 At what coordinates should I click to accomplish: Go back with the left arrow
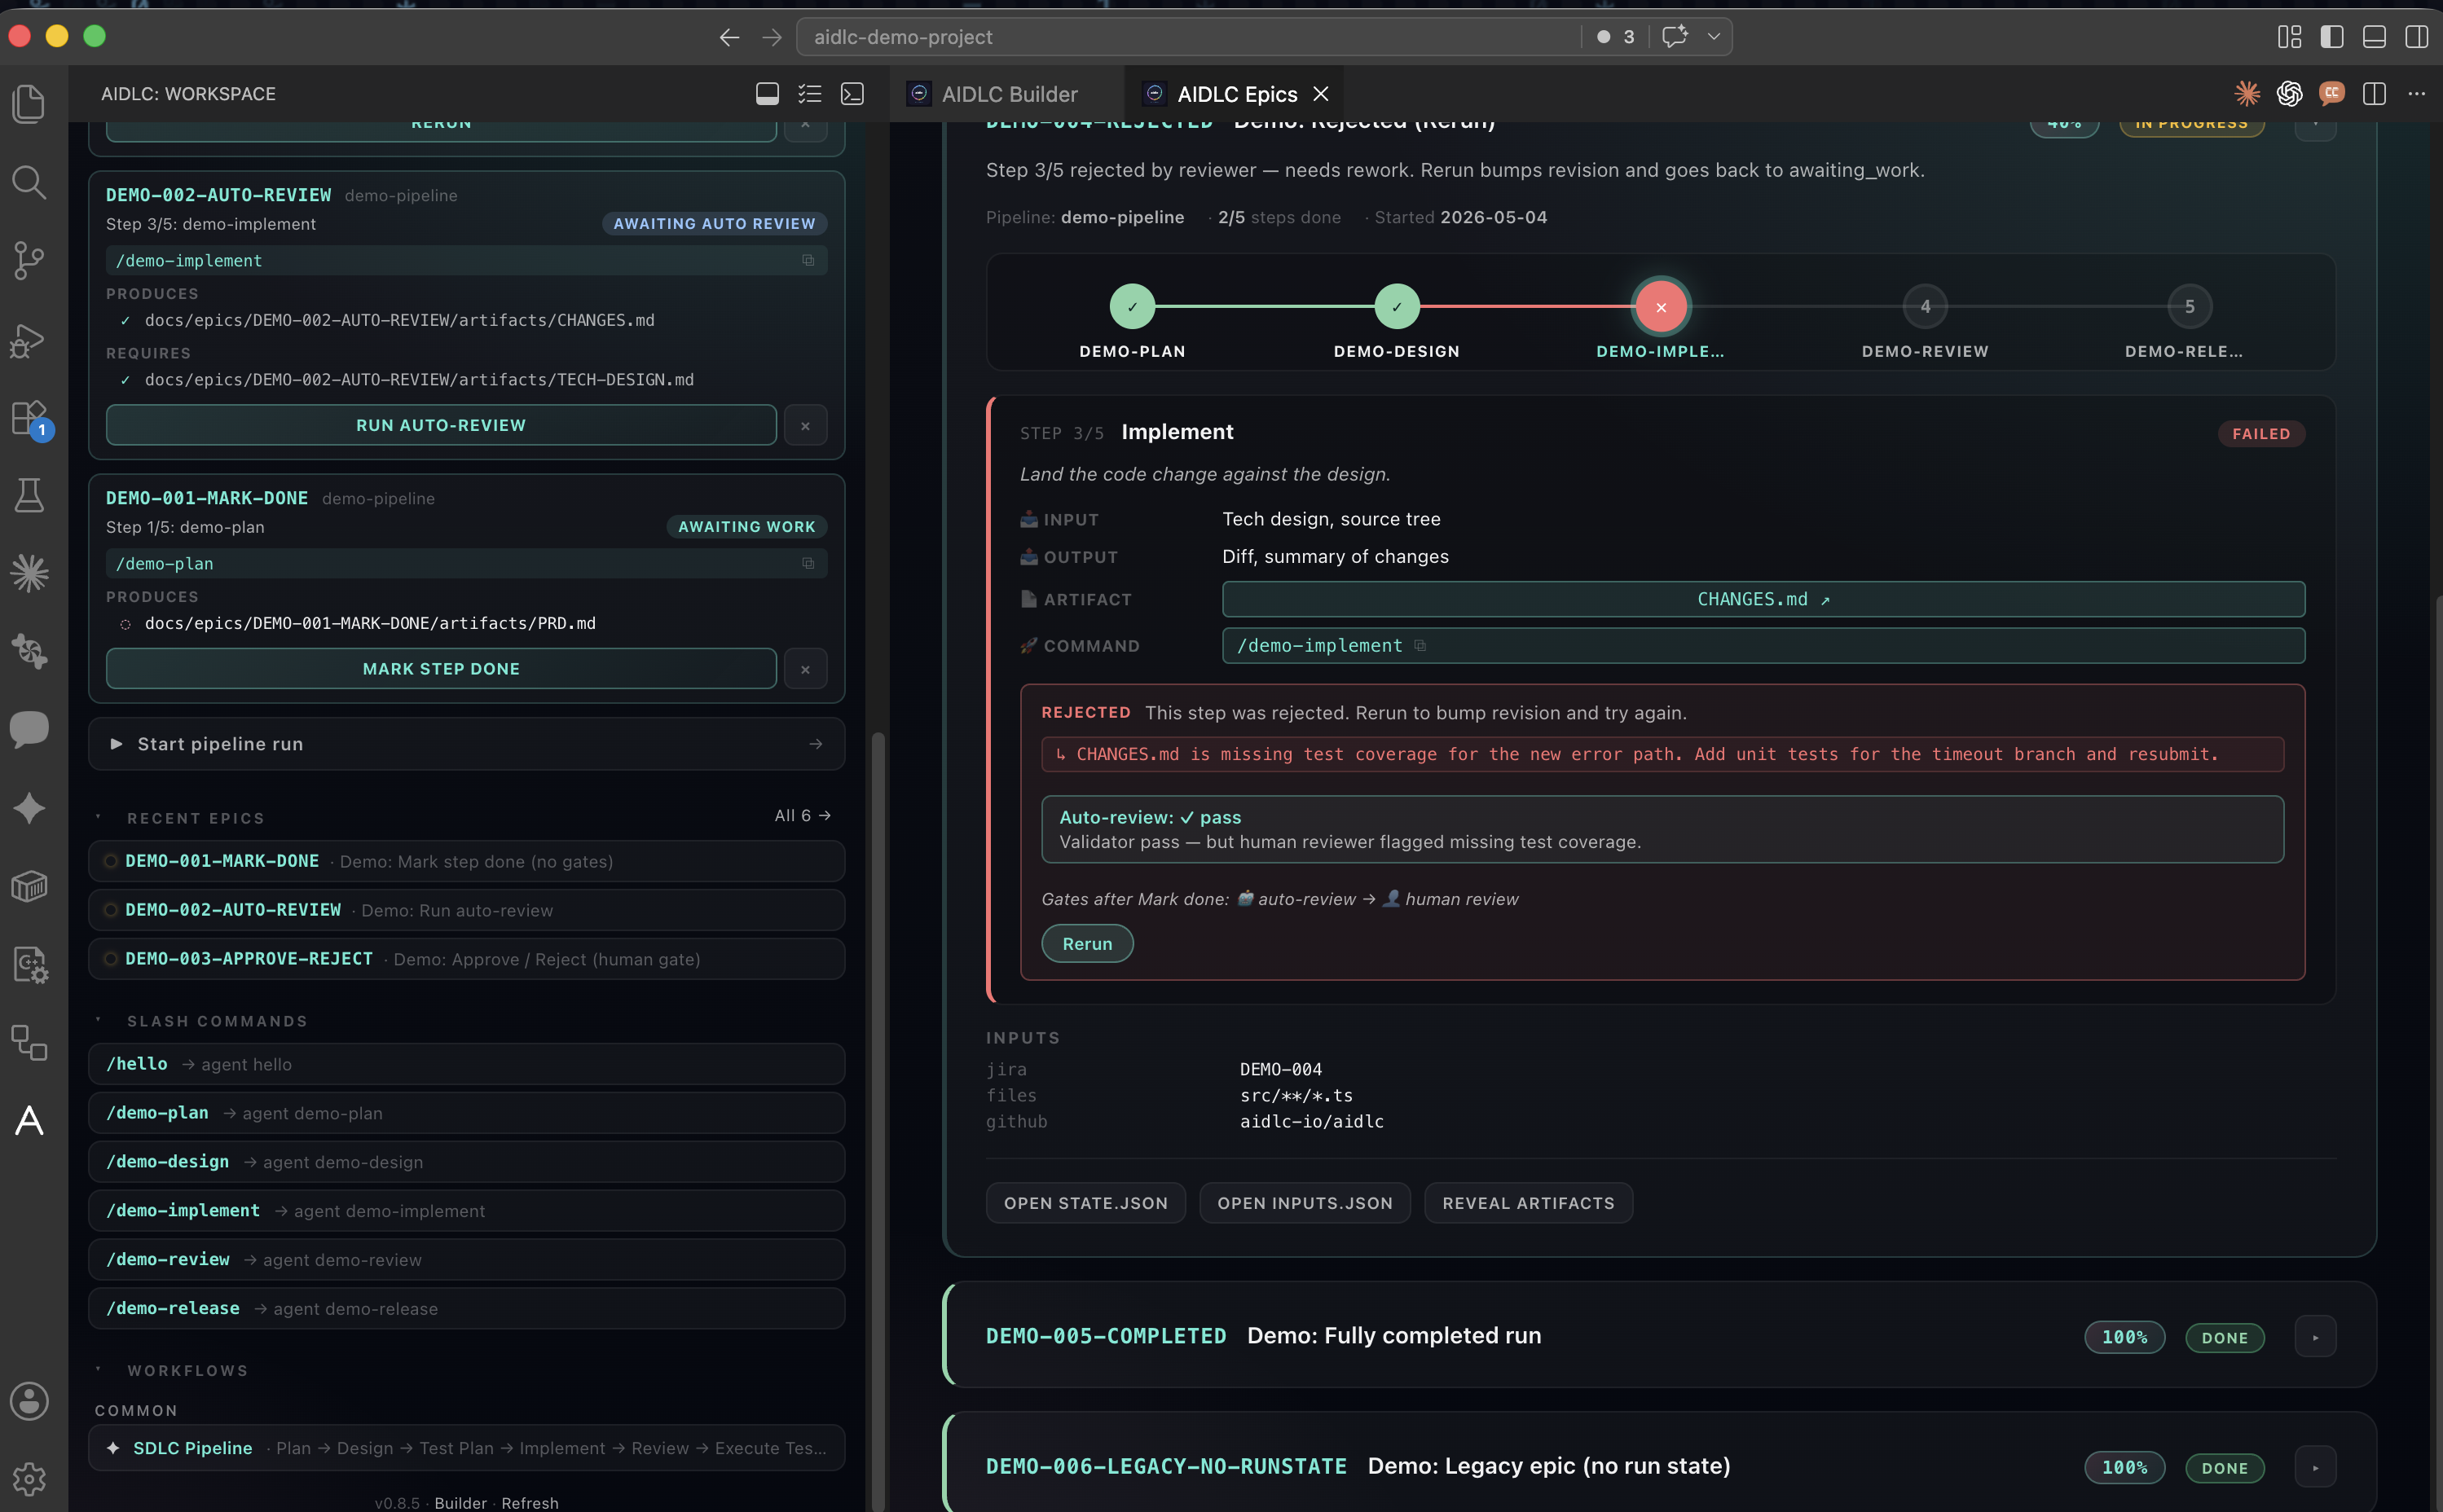729,37
